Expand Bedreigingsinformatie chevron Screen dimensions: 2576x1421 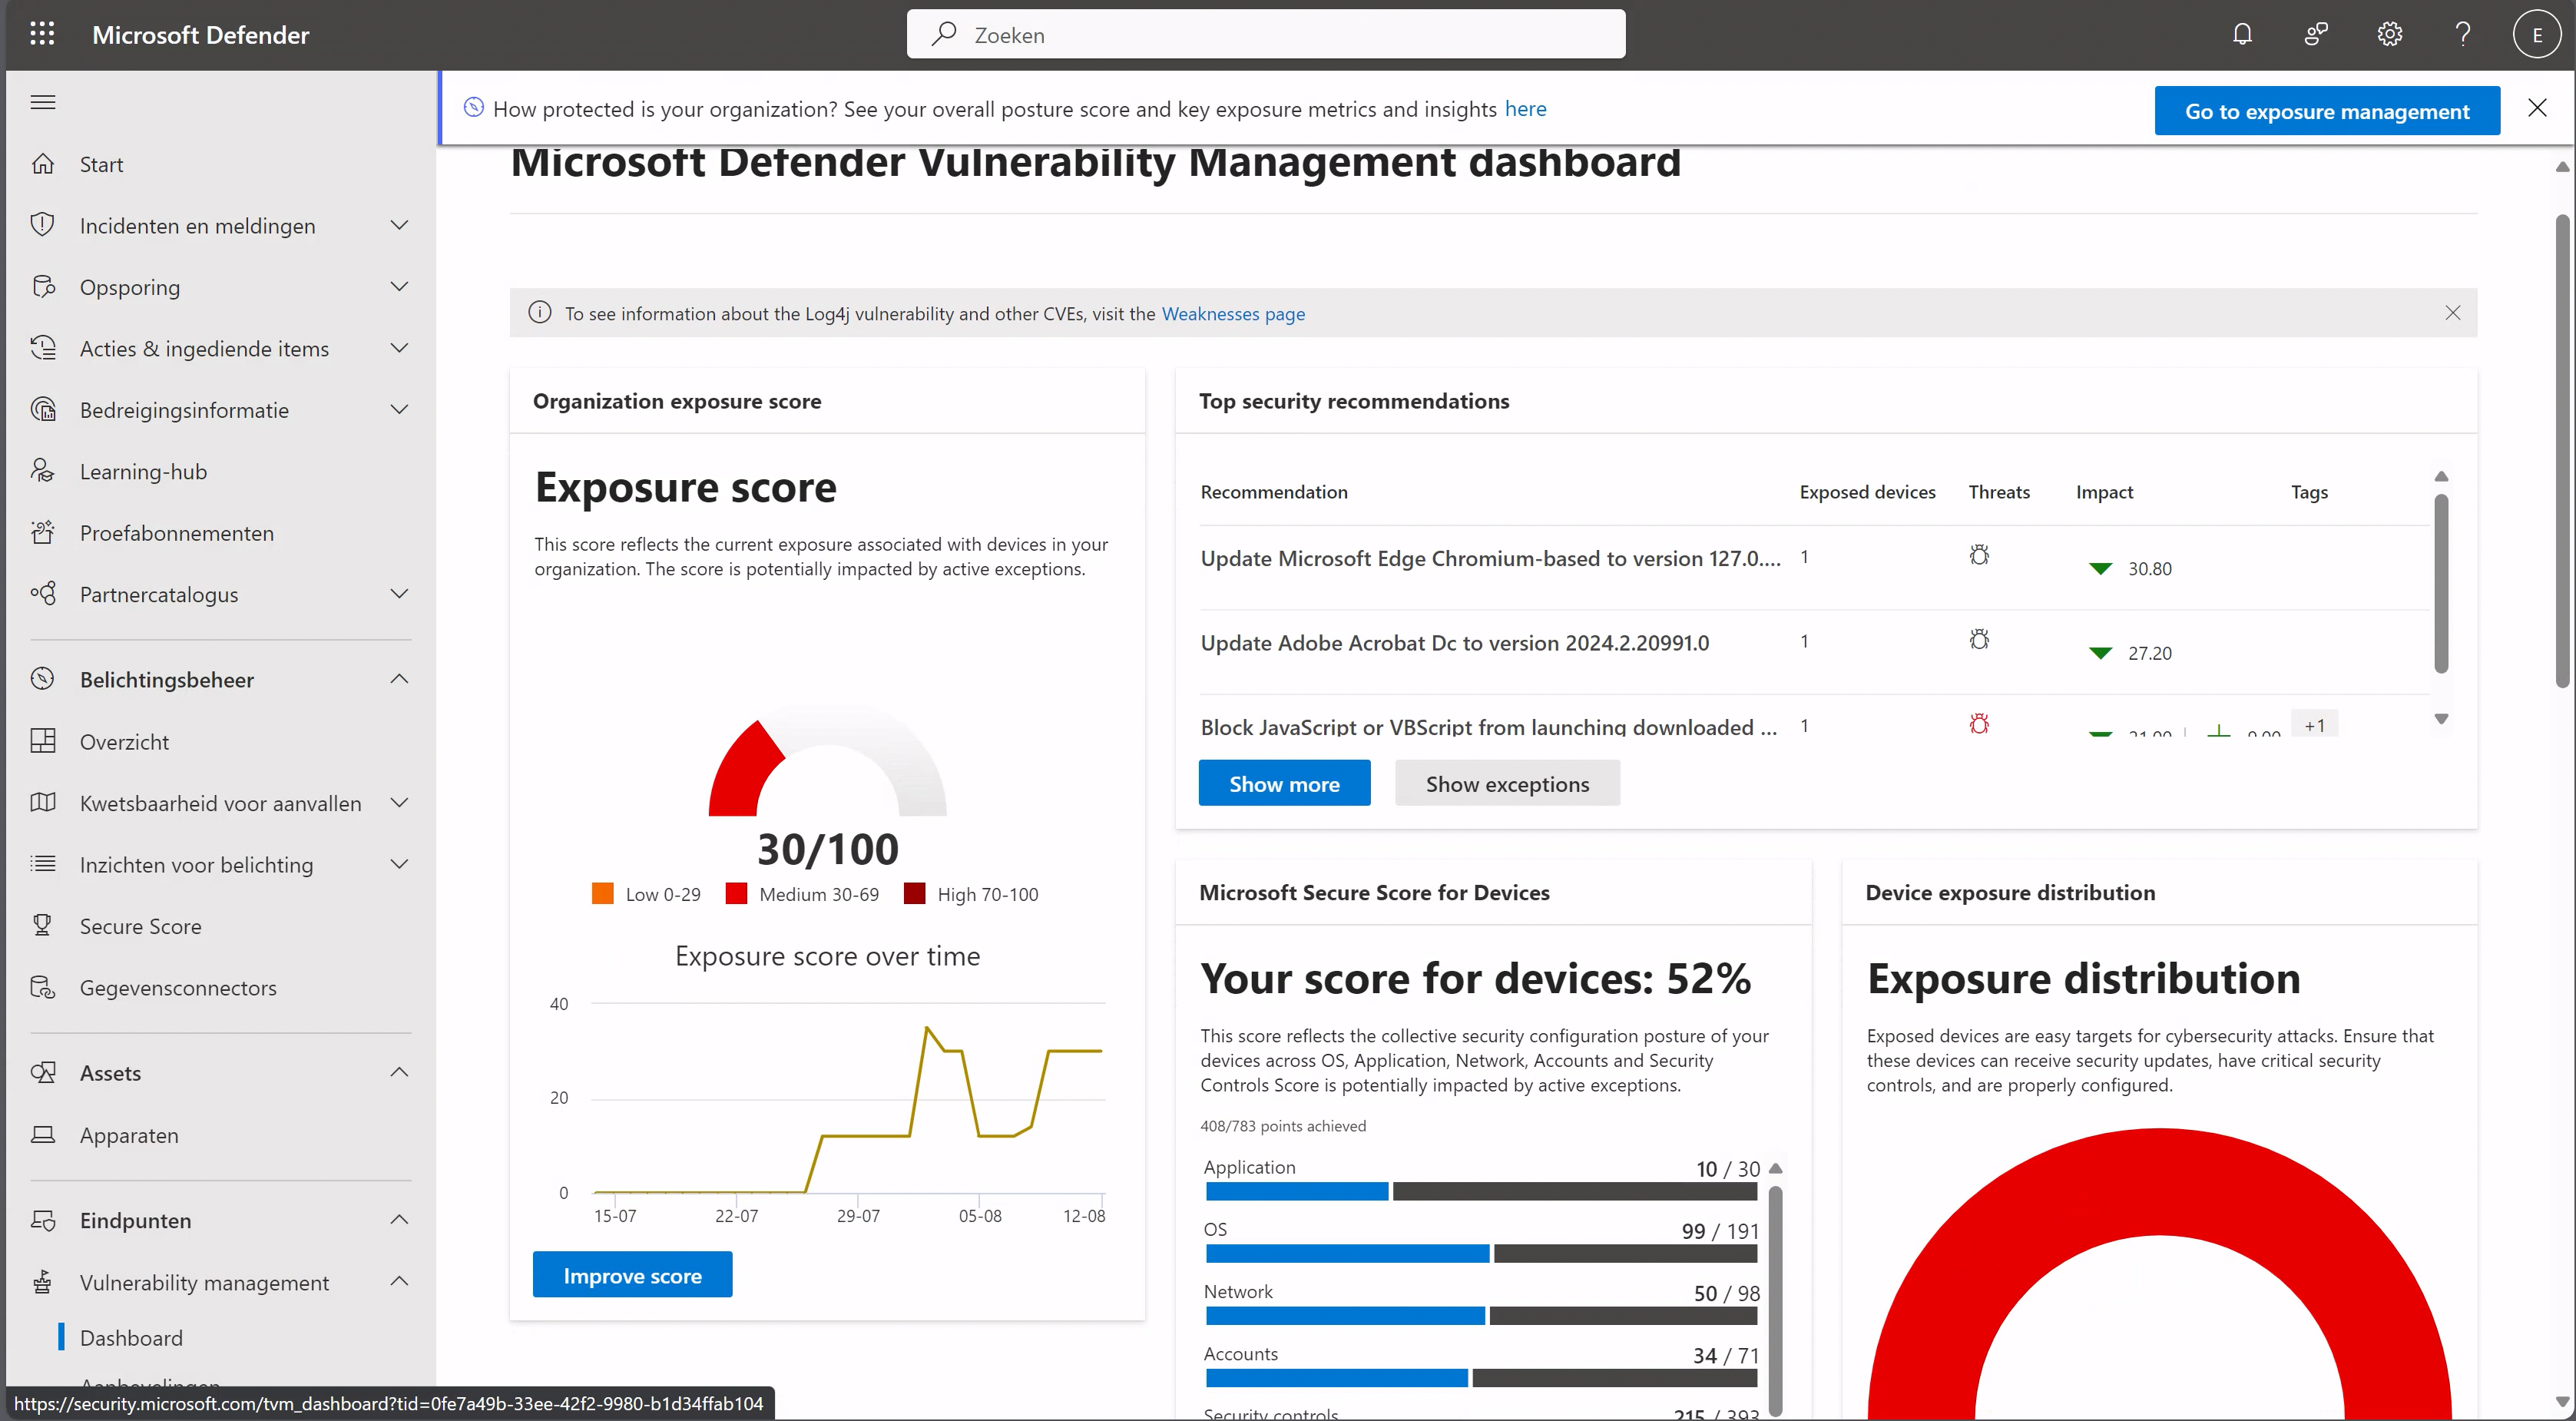399,410
